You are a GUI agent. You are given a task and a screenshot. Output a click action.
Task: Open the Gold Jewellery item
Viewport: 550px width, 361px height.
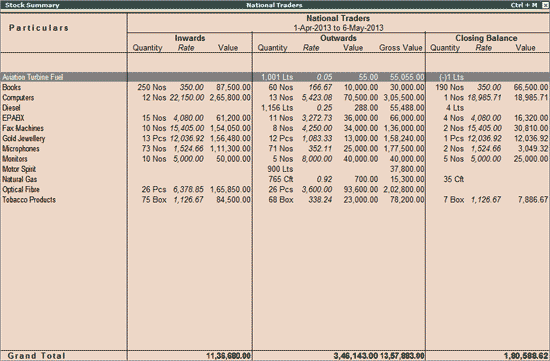(x=24, y=138)
